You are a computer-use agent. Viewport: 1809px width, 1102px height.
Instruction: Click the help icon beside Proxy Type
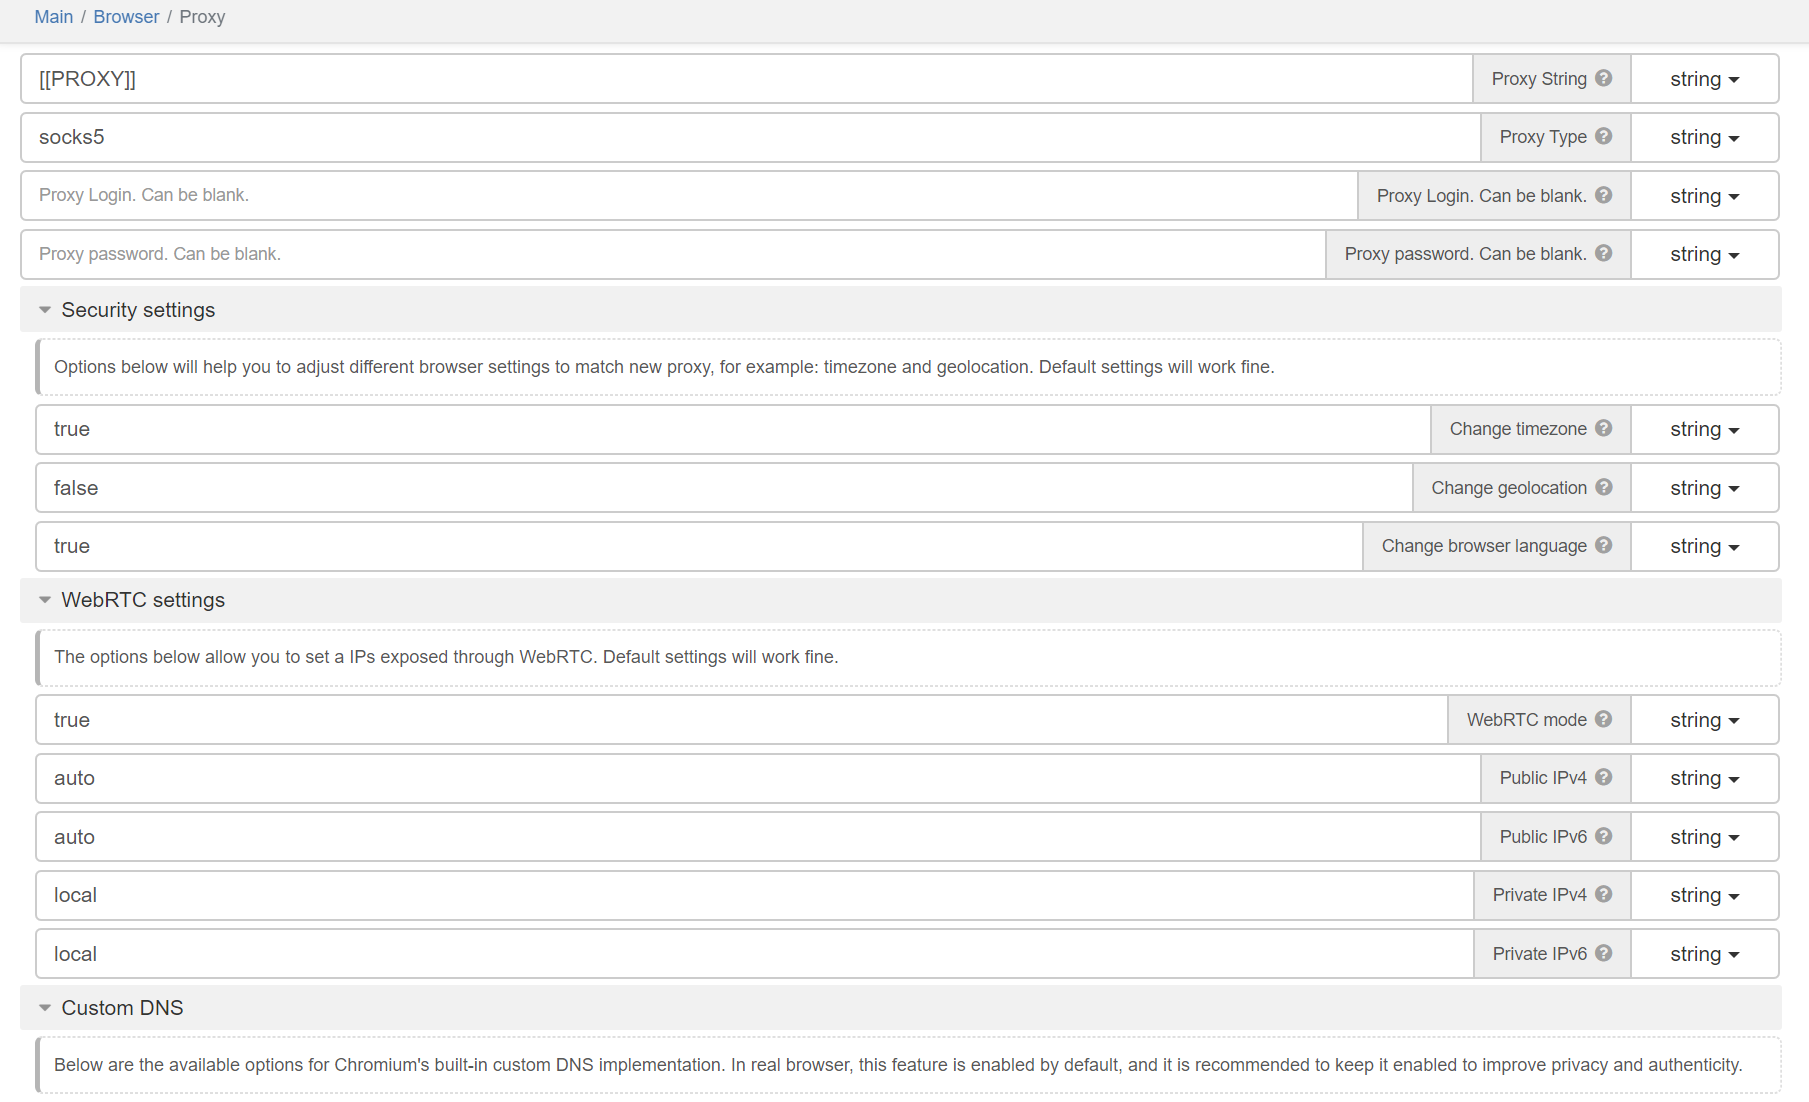(1603, 136)
